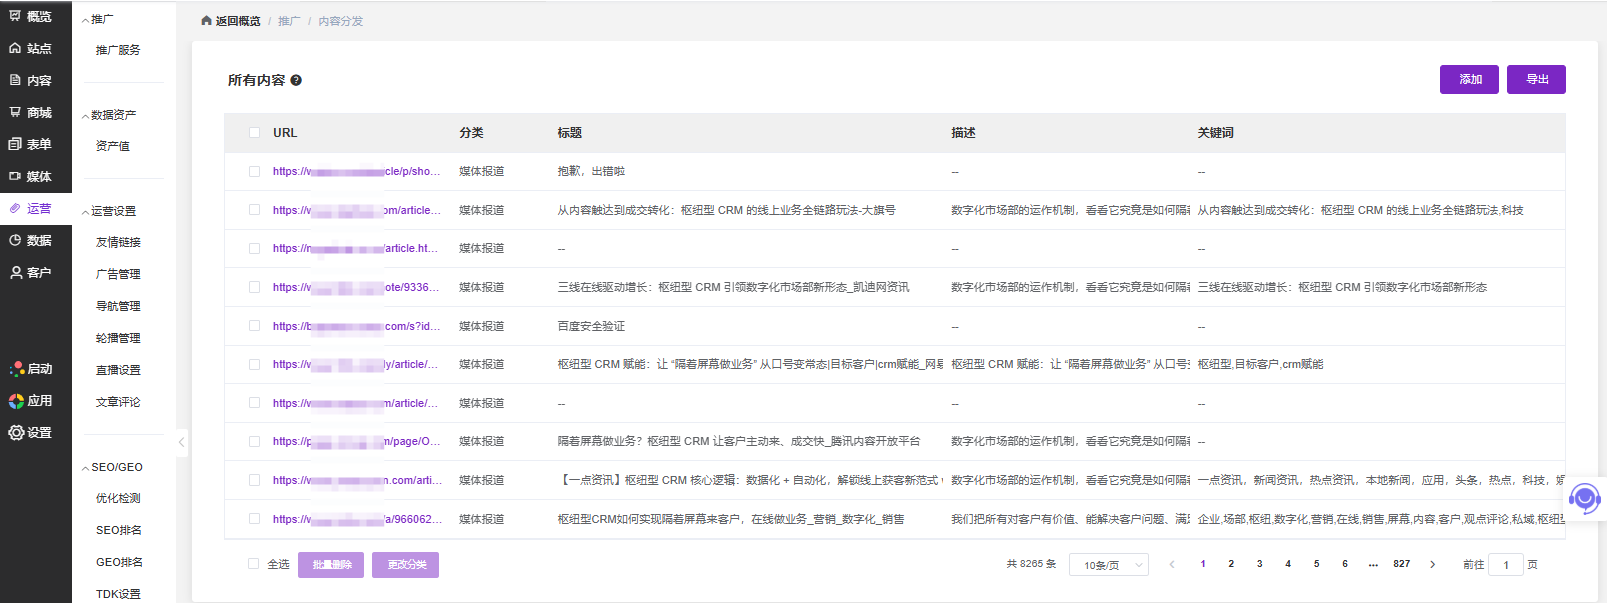
Task: Collapse the 运营设置 menu section
Action: point(86,212)
